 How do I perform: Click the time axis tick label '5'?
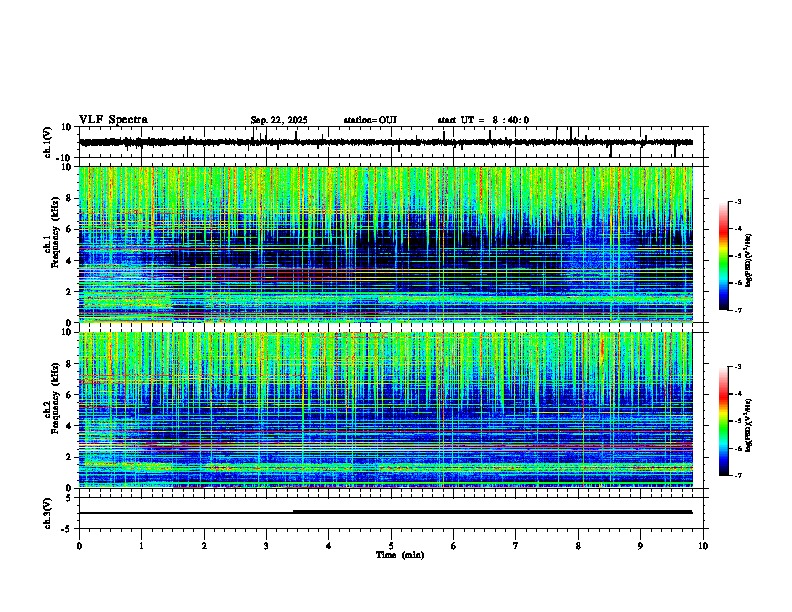click(x=391, y=546)
